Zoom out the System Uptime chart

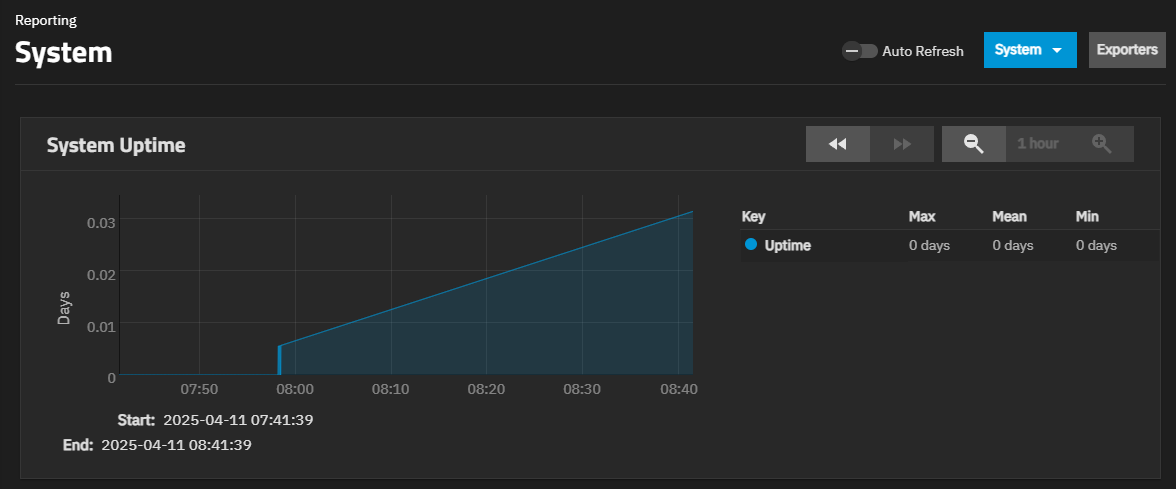[973, 144]
